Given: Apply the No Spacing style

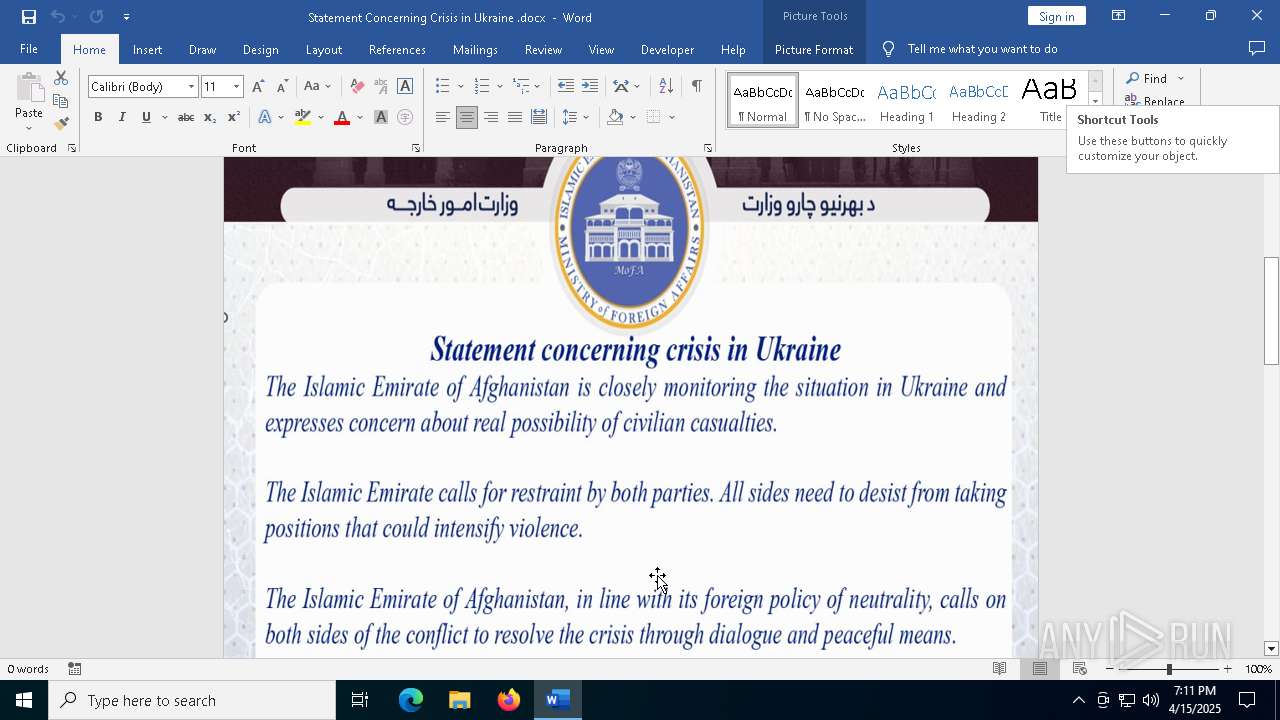Looking at the screenshot, I should tap(835, 101).
